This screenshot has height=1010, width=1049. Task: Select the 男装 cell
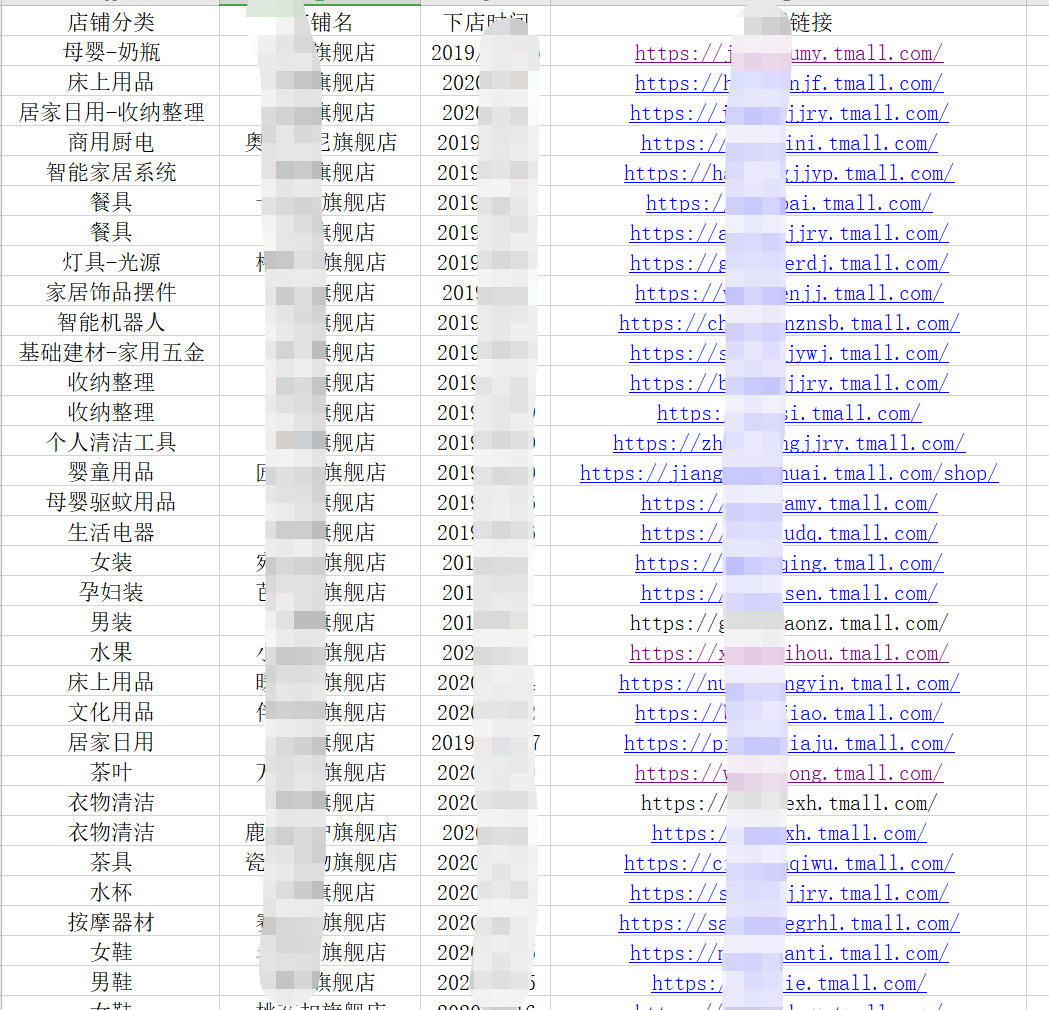110,622
